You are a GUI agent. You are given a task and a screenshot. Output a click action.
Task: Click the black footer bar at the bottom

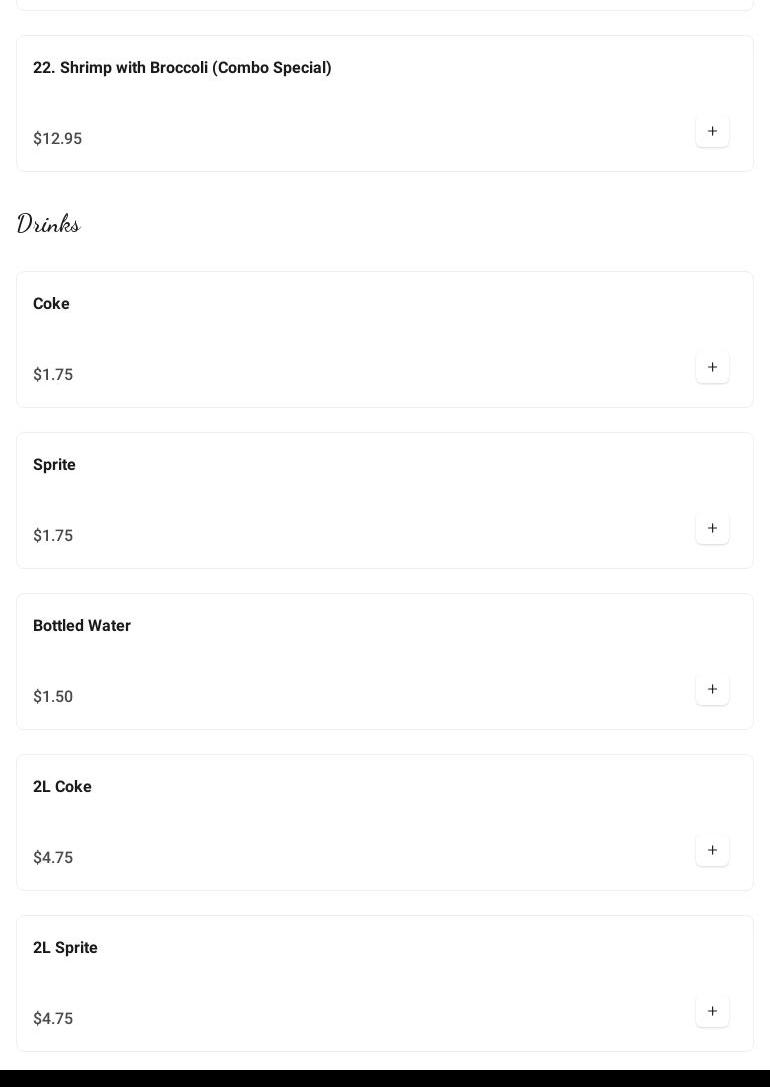pyautogui.click(x=385, y=1078)
